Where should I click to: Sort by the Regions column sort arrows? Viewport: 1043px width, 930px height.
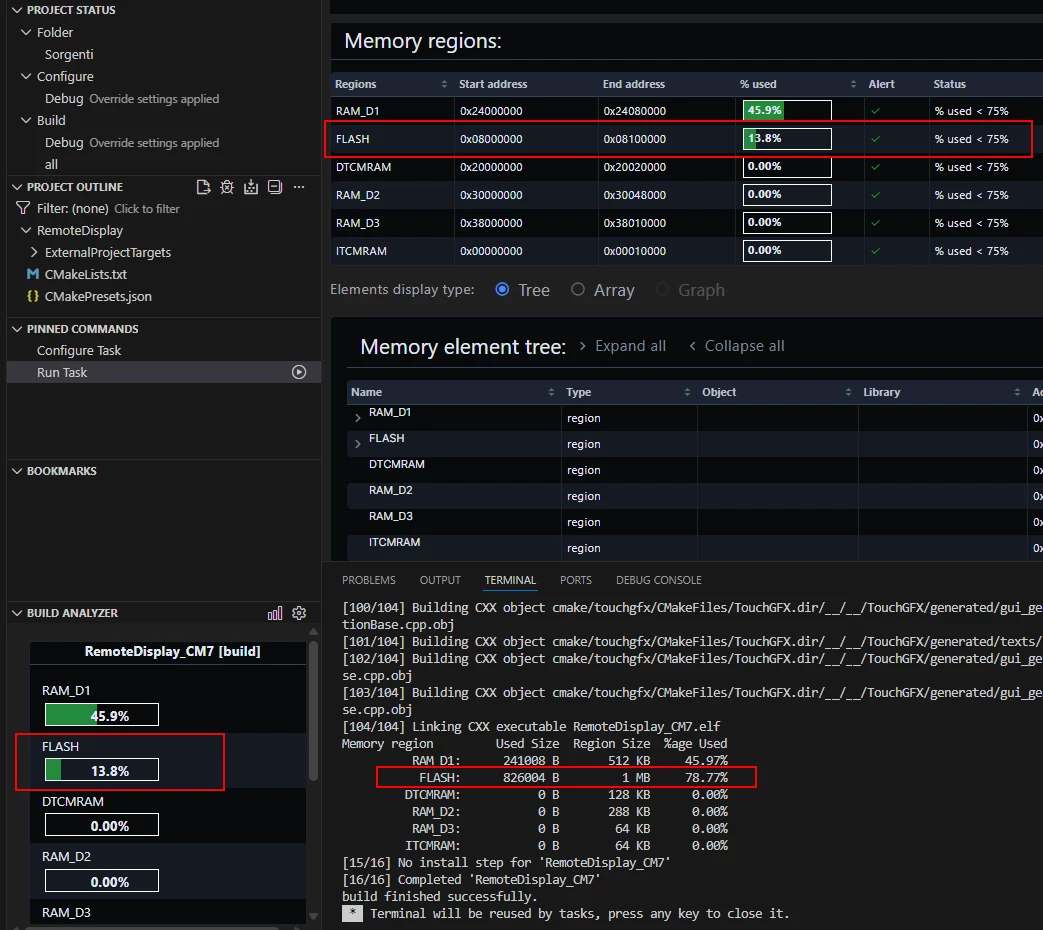coord(444,84)
